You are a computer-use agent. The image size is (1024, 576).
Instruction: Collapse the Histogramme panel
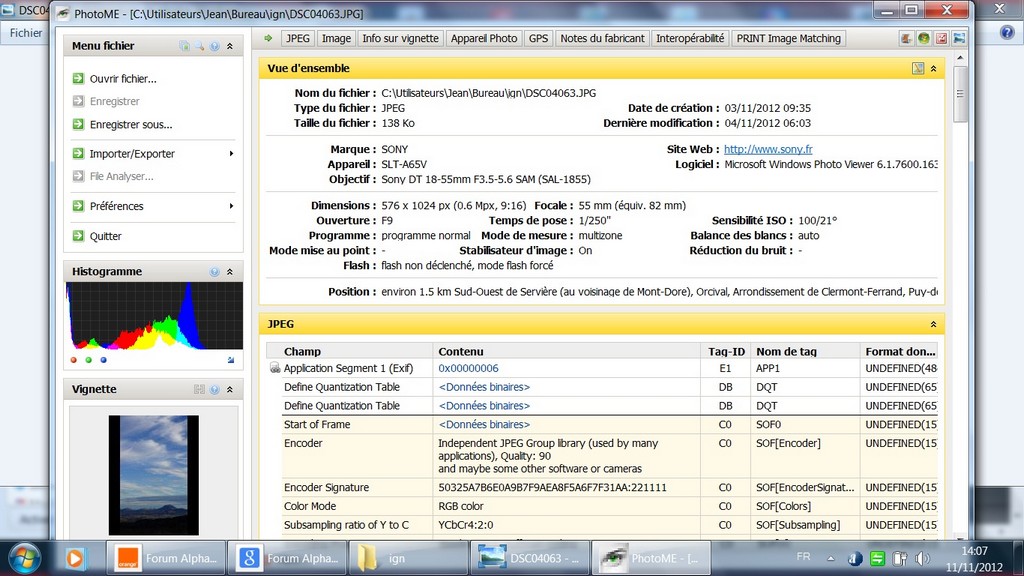coord(230,272)
